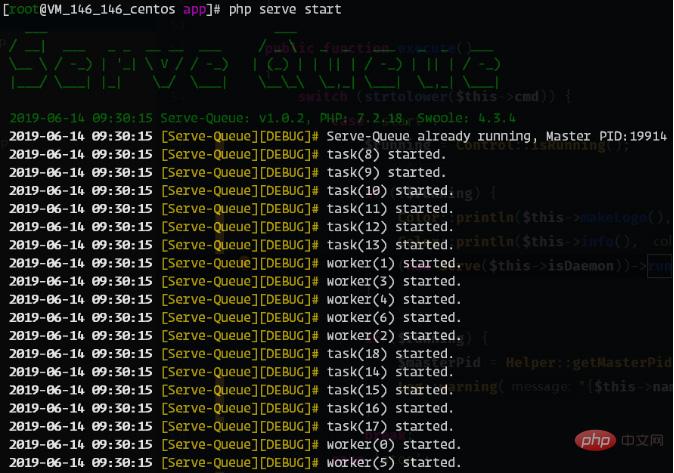674x473 pixels.
Task: Select the log line 'worker(1) started.'
Action: [236, 263]
